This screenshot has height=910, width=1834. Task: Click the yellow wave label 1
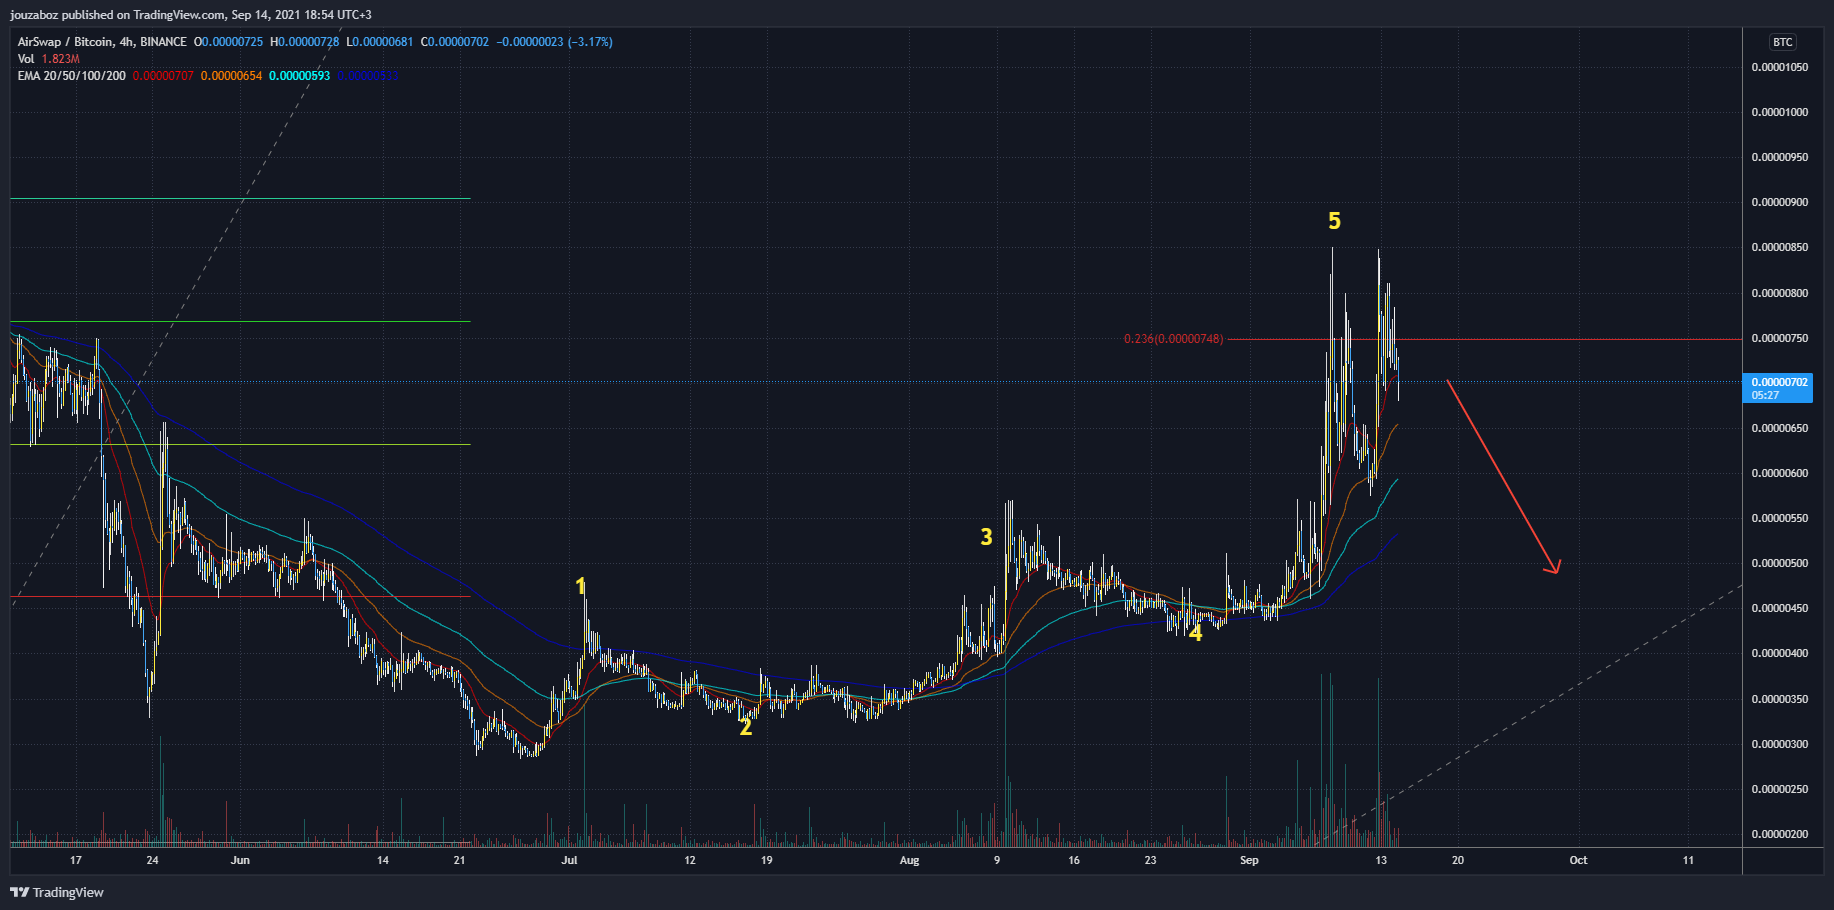(x=580, y=587)
